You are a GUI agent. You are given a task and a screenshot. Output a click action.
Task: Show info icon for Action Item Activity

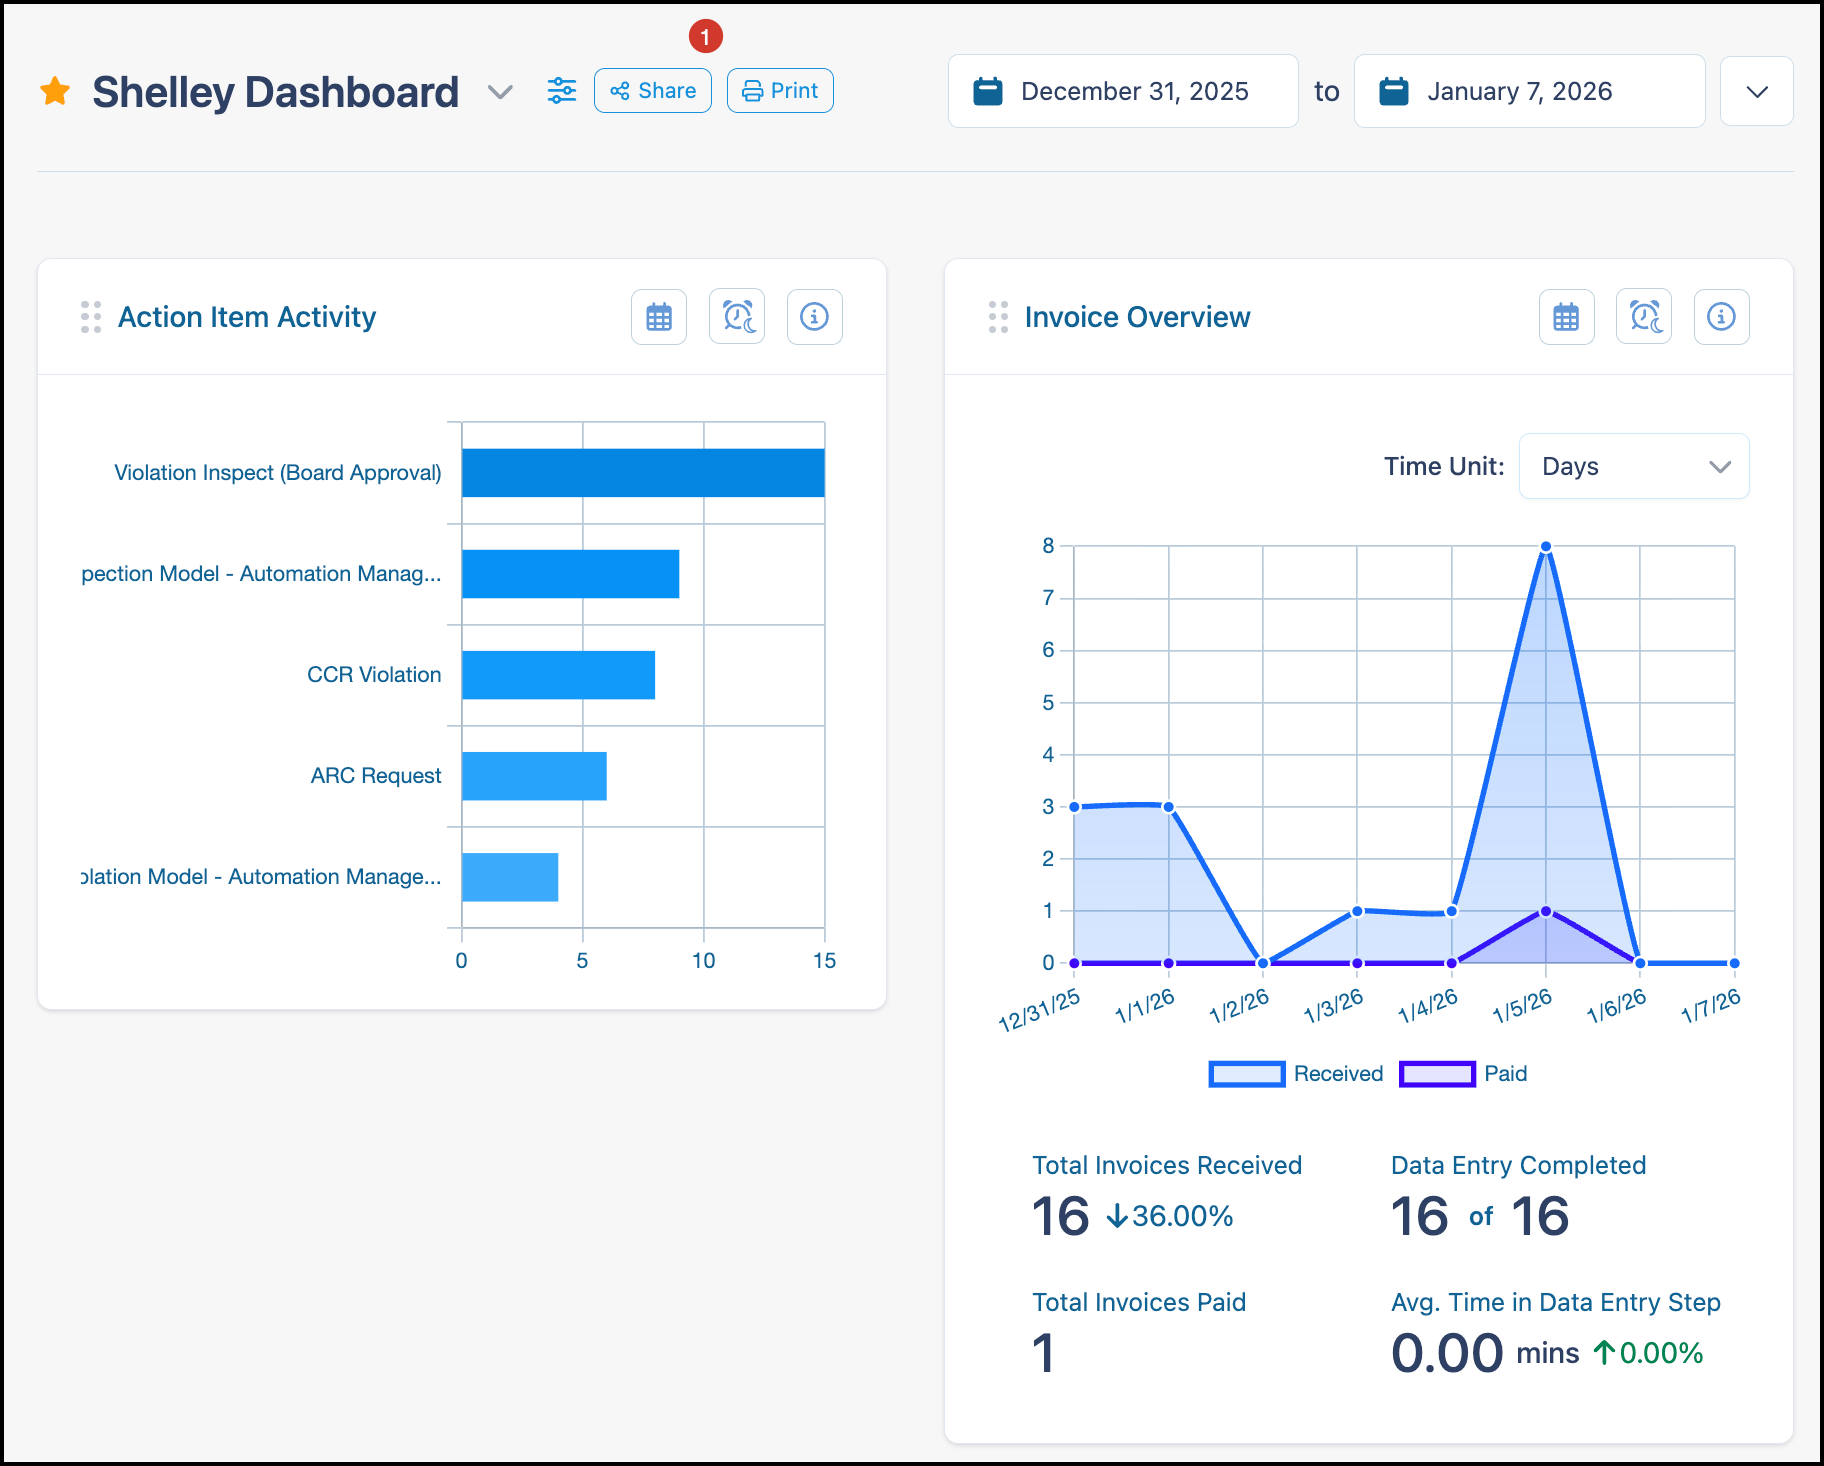pos(815,317)
